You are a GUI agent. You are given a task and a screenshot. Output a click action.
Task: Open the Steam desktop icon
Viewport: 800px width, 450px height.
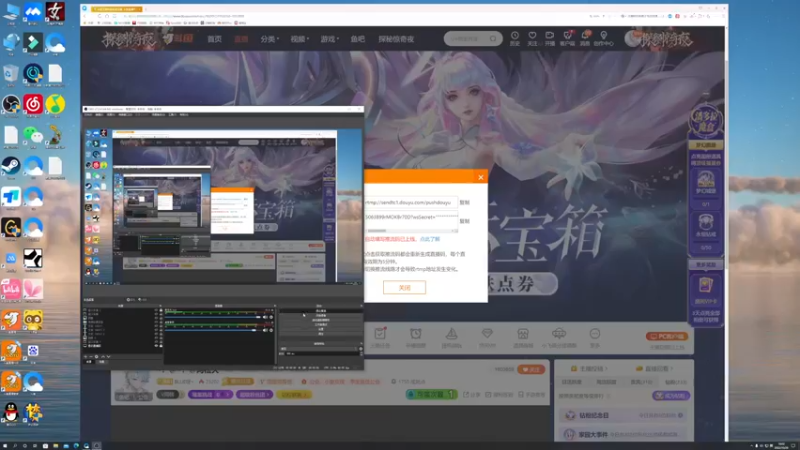[11, 166]
